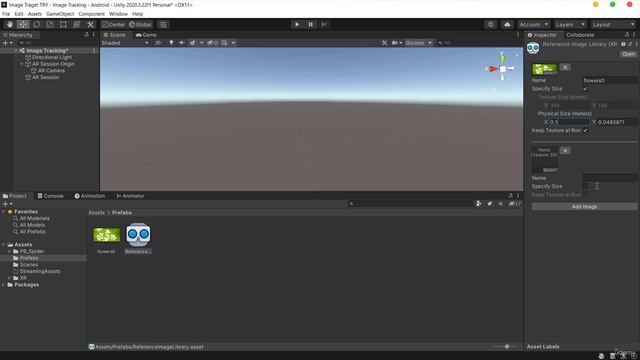
Task: Expand the PB_Spider folder
Action: [x=9, y=251]
